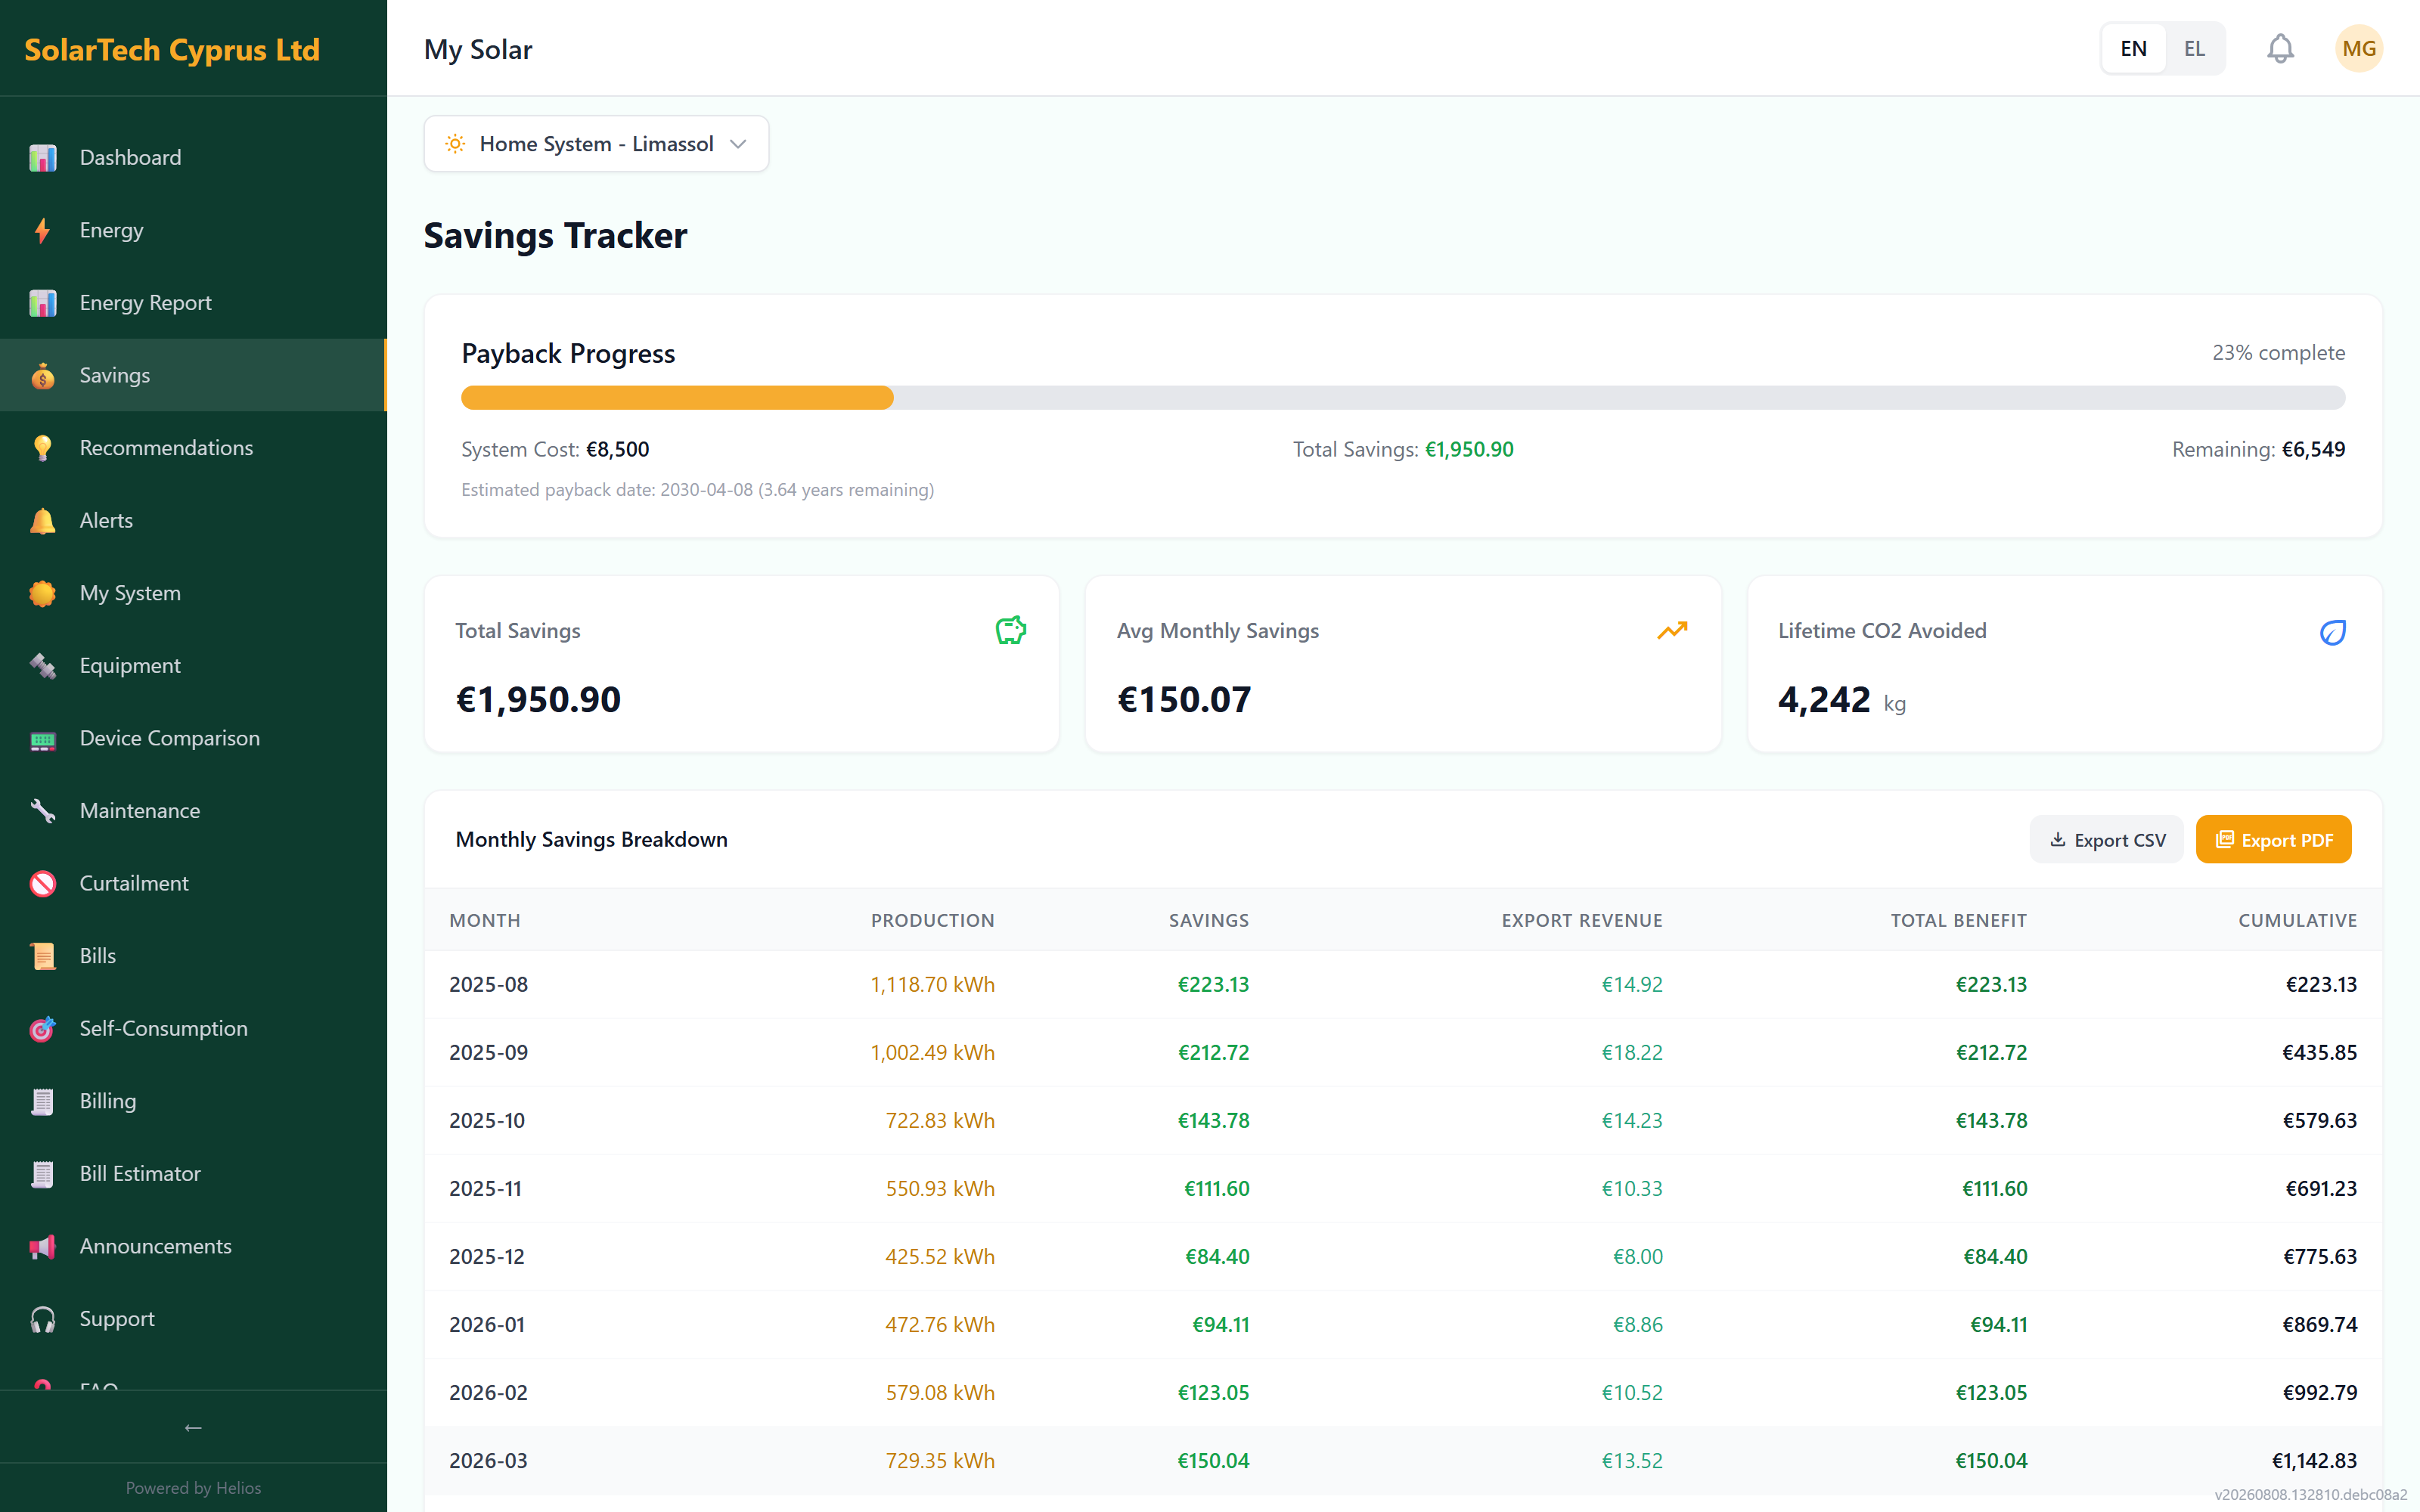Click the EXPORT REVENUE column header

1582,921
